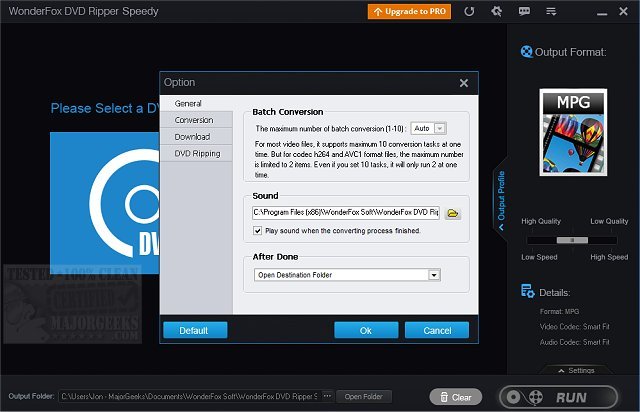The width and height of the screenshot is (640, 412).
Task: Adjust the quality/speed slider handle
Action: point(572,240)
